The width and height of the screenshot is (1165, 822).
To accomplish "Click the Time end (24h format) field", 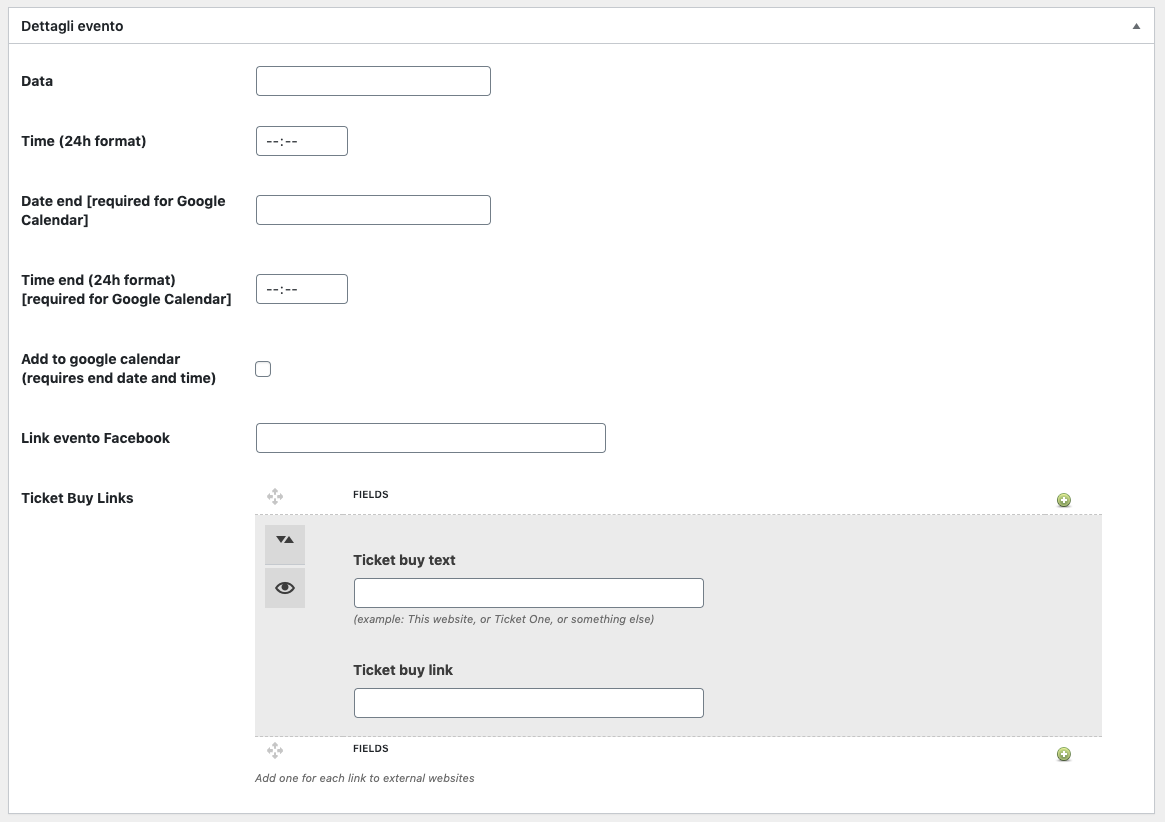I will click(x=301, y=289).
